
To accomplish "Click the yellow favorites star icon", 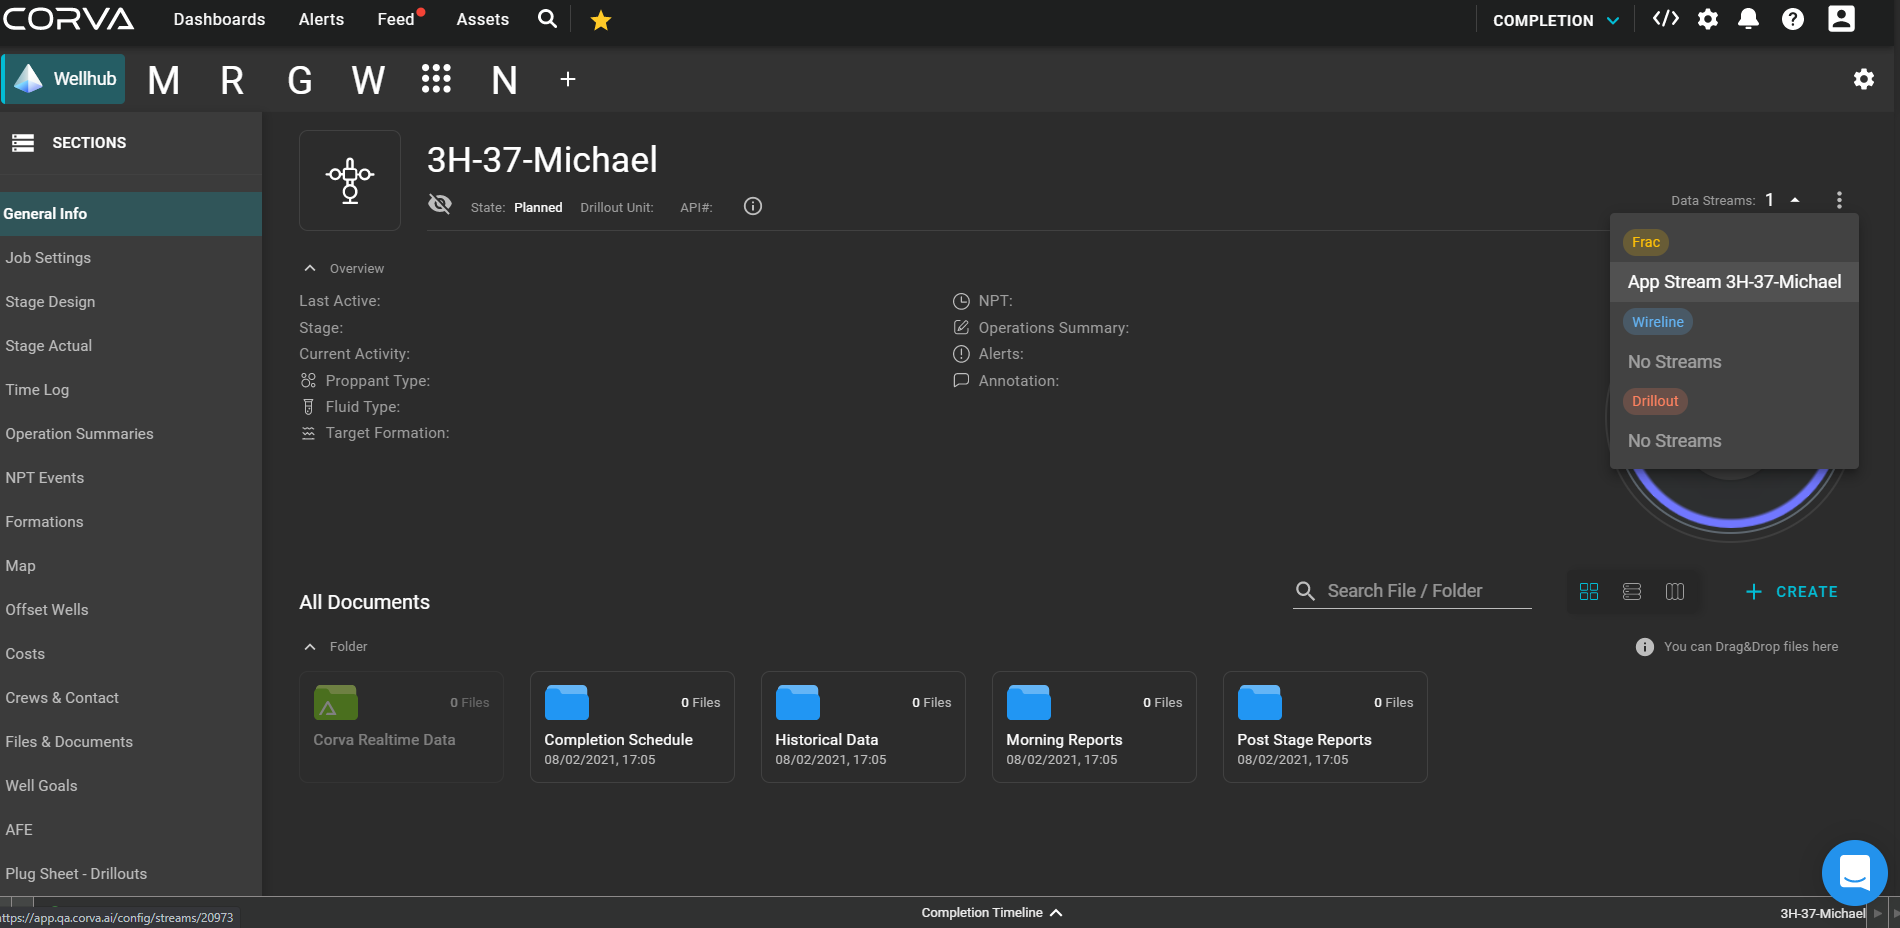I will (x=600, y=20).
